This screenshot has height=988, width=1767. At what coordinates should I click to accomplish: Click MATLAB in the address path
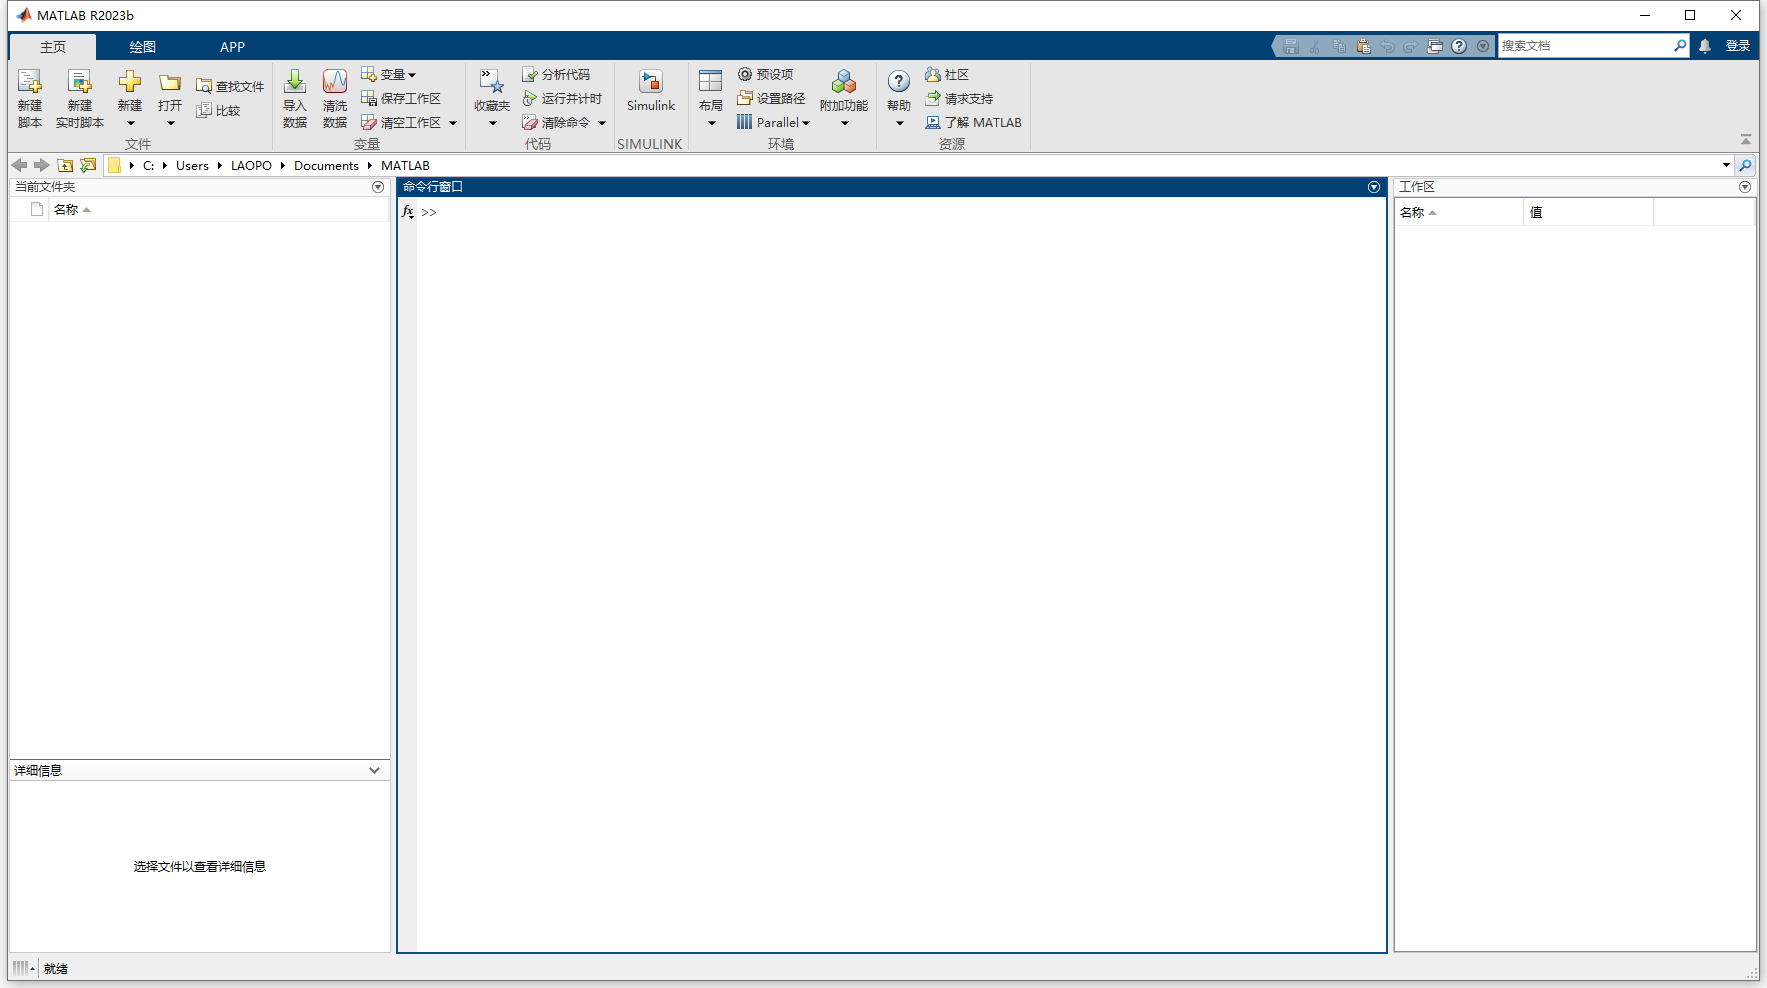pyautogui.click(x=405, y=166)
